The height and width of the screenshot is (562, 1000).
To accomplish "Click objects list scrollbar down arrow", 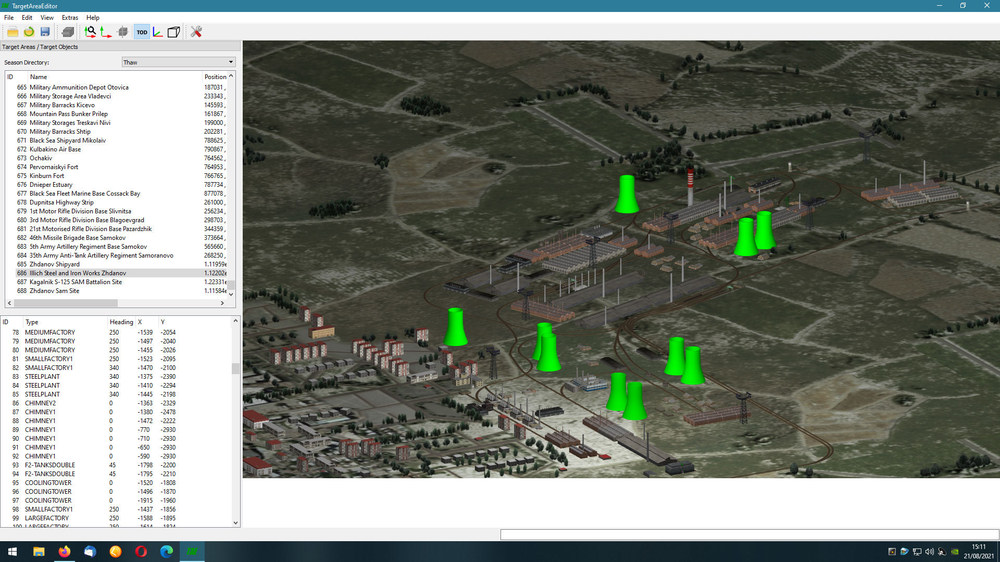I will pyautogui.click(x=235, y=523).
